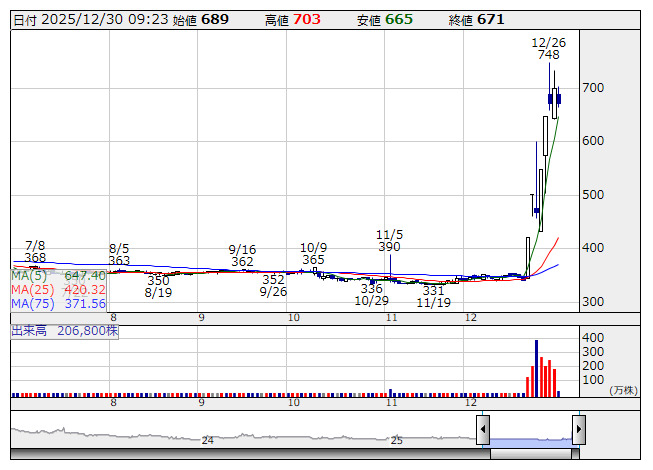The height and width of the screenshot is (470, 653).
Task: Click the 24 year marker in overview
Action: [208, 440]
